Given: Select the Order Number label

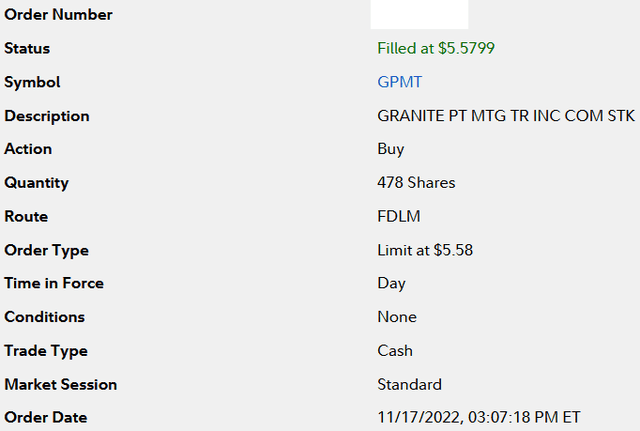Looking at the screenshot, I should [x=58, y=15].
